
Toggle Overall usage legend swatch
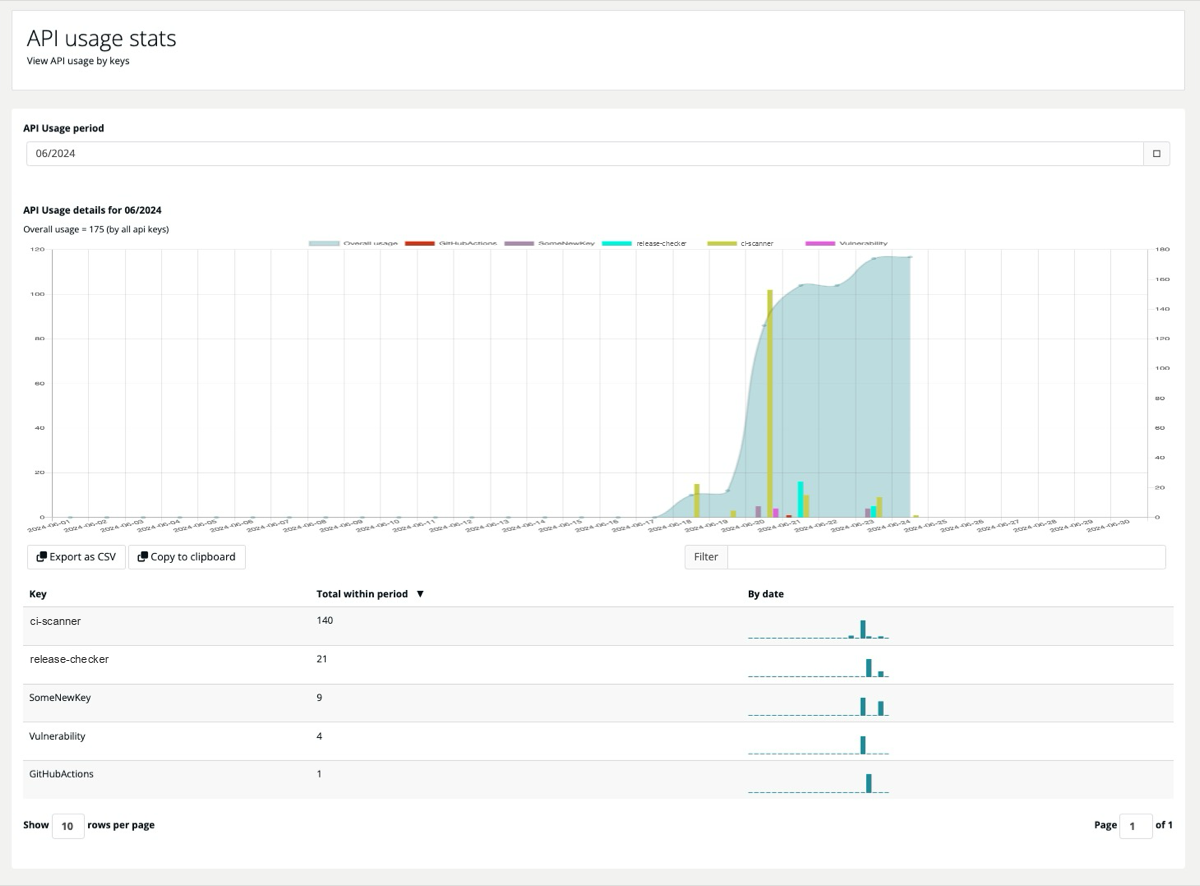[324, 243]
